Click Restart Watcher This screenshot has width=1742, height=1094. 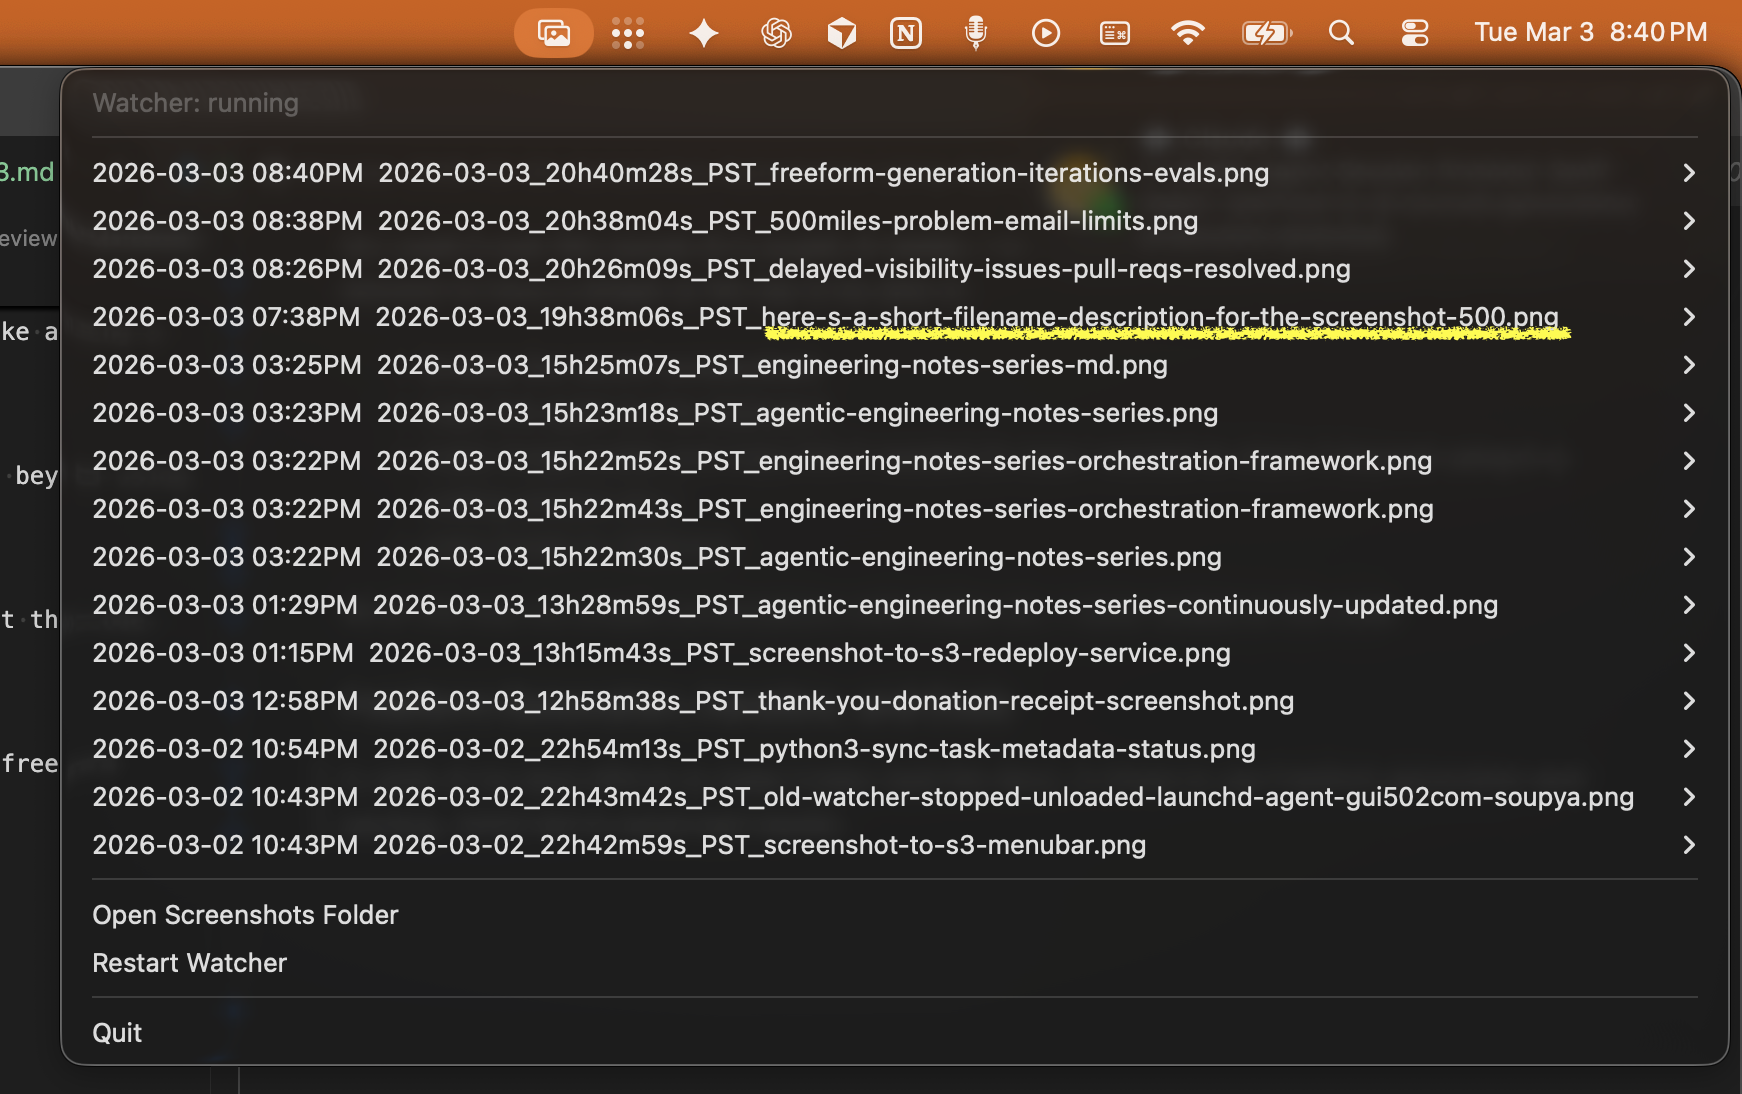click(189, 963)
